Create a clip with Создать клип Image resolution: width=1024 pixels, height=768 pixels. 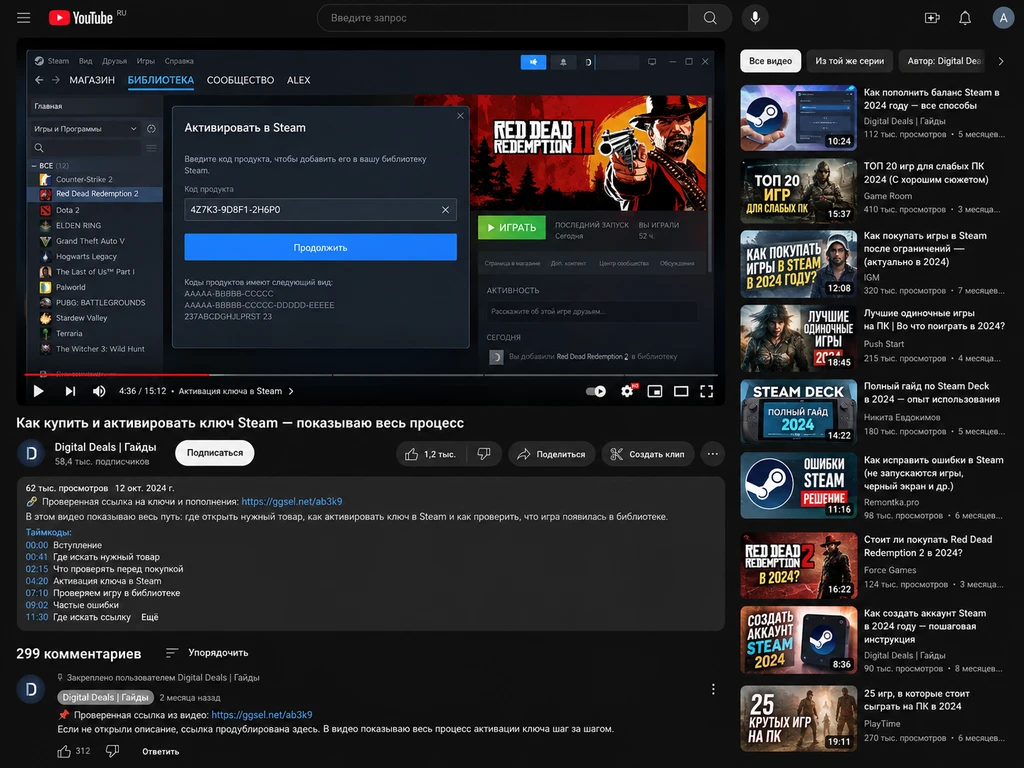tap(648, 454)
